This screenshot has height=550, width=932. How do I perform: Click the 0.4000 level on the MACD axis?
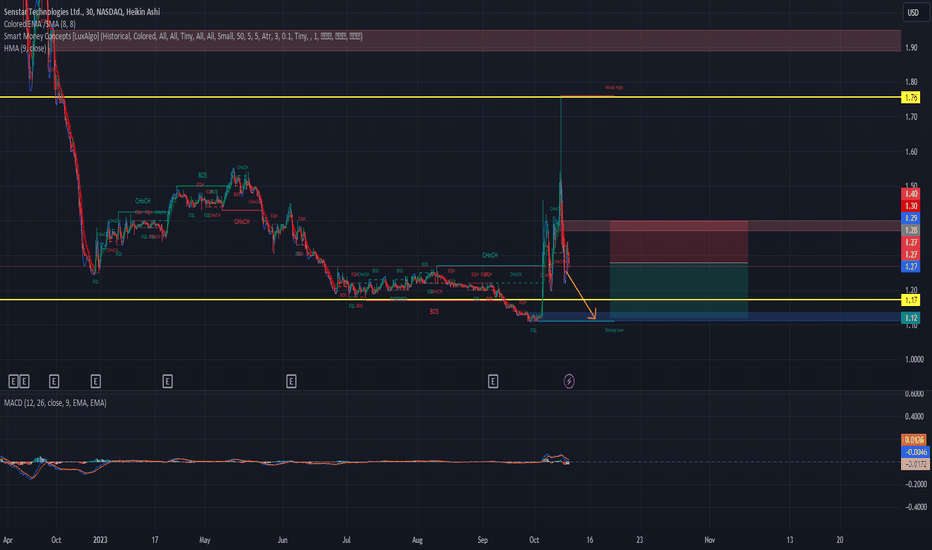914,416
